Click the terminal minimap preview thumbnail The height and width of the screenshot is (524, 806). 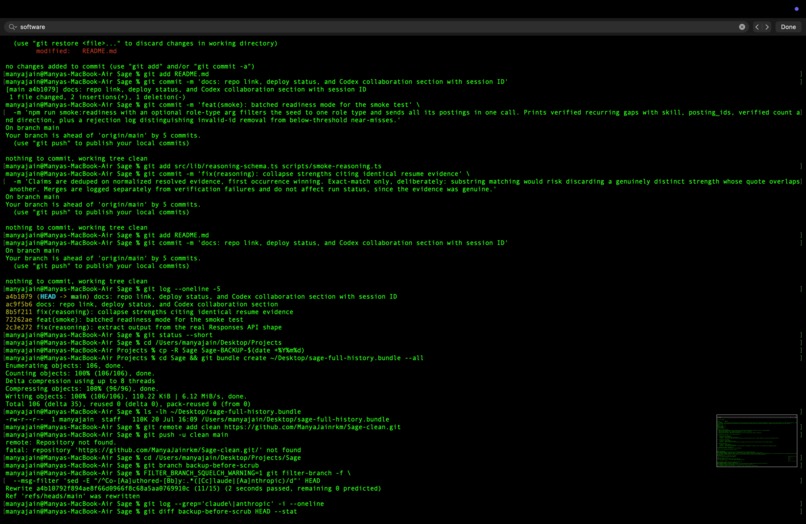coord(757,441)
